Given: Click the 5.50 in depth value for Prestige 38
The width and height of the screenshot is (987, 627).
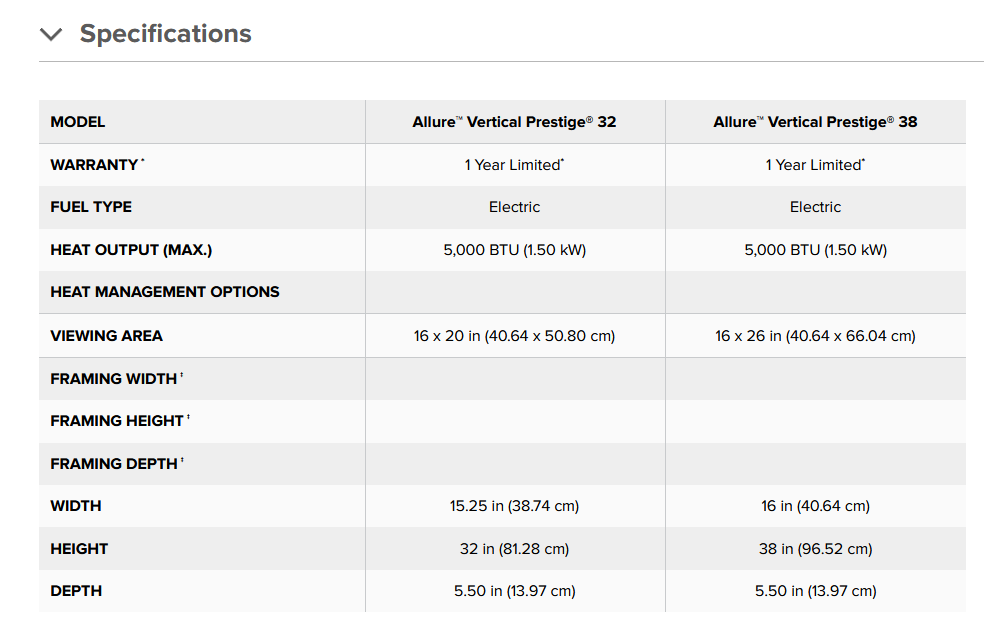Looking at the screenshot, I should click(815, 591).
